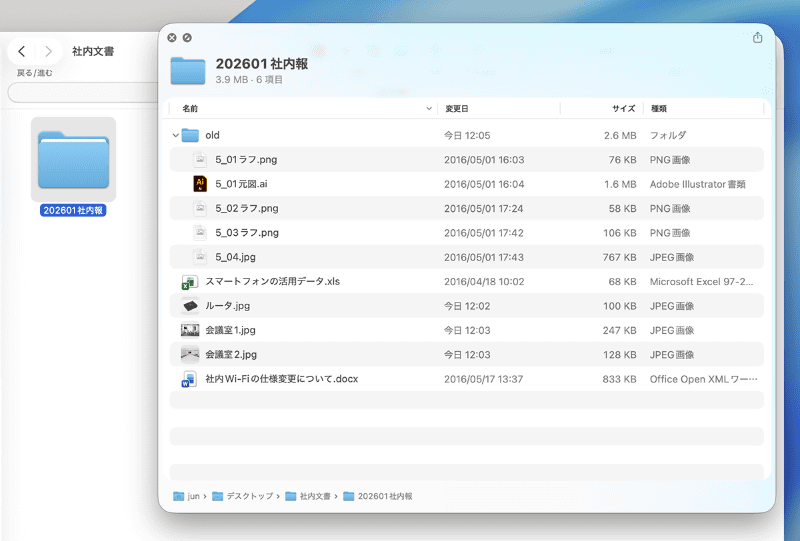Sort by the 名前 column header

click(190, 109)
